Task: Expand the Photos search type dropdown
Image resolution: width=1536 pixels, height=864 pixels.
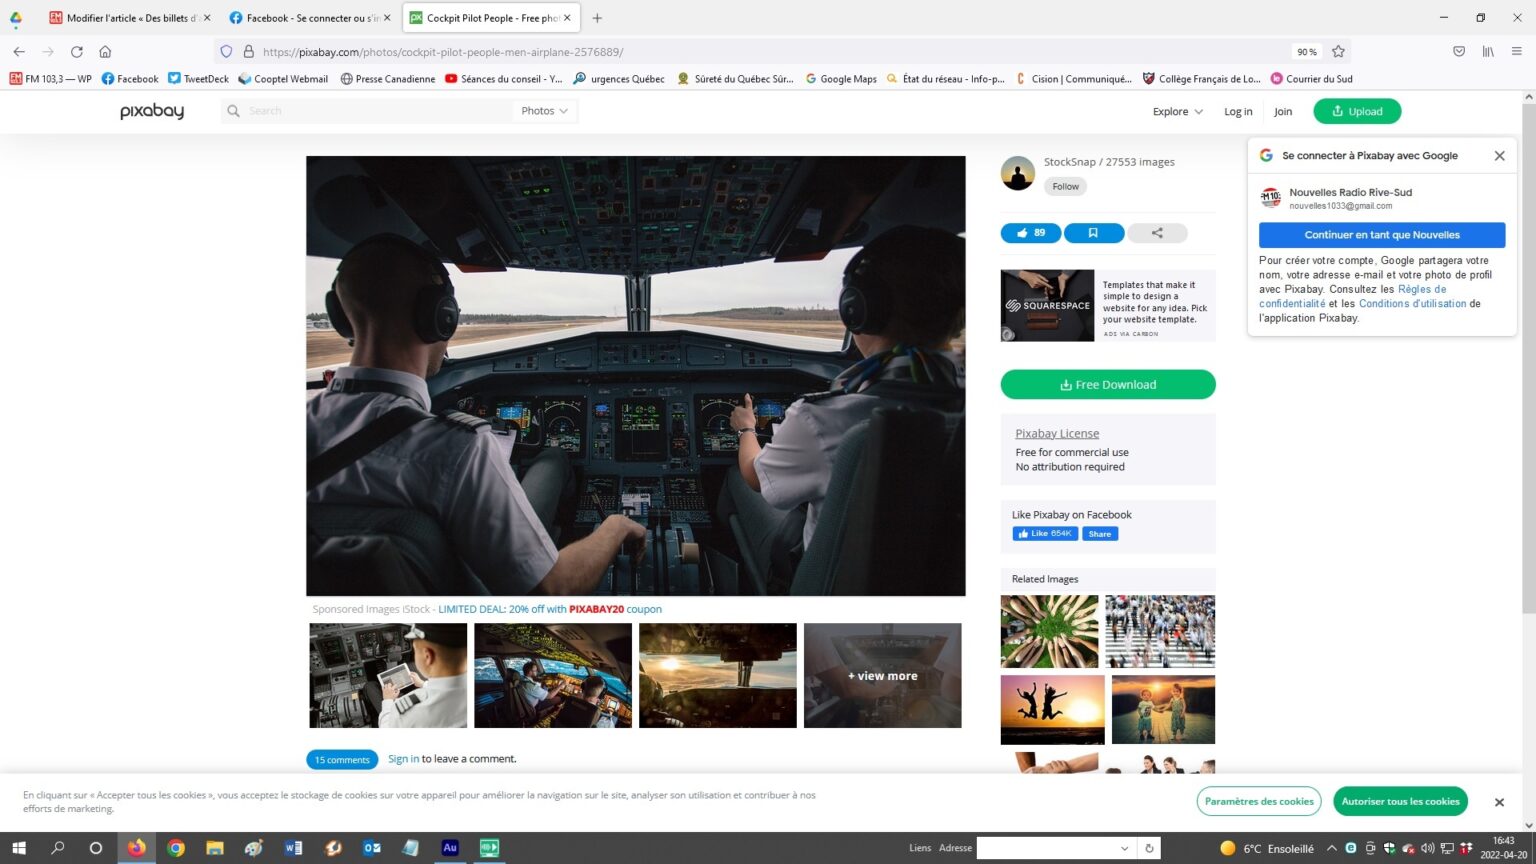Action: tap(544, 111)
